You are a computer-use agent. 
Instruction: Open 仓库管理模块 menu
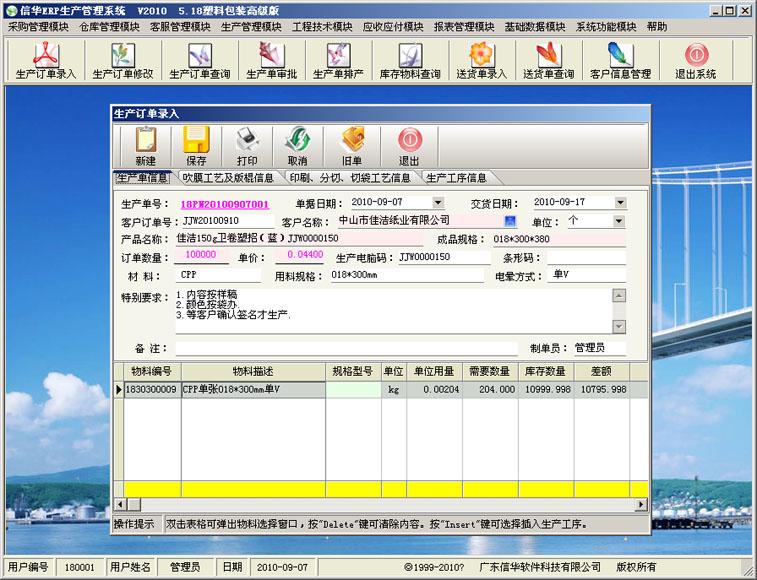[x=110, y=27]
